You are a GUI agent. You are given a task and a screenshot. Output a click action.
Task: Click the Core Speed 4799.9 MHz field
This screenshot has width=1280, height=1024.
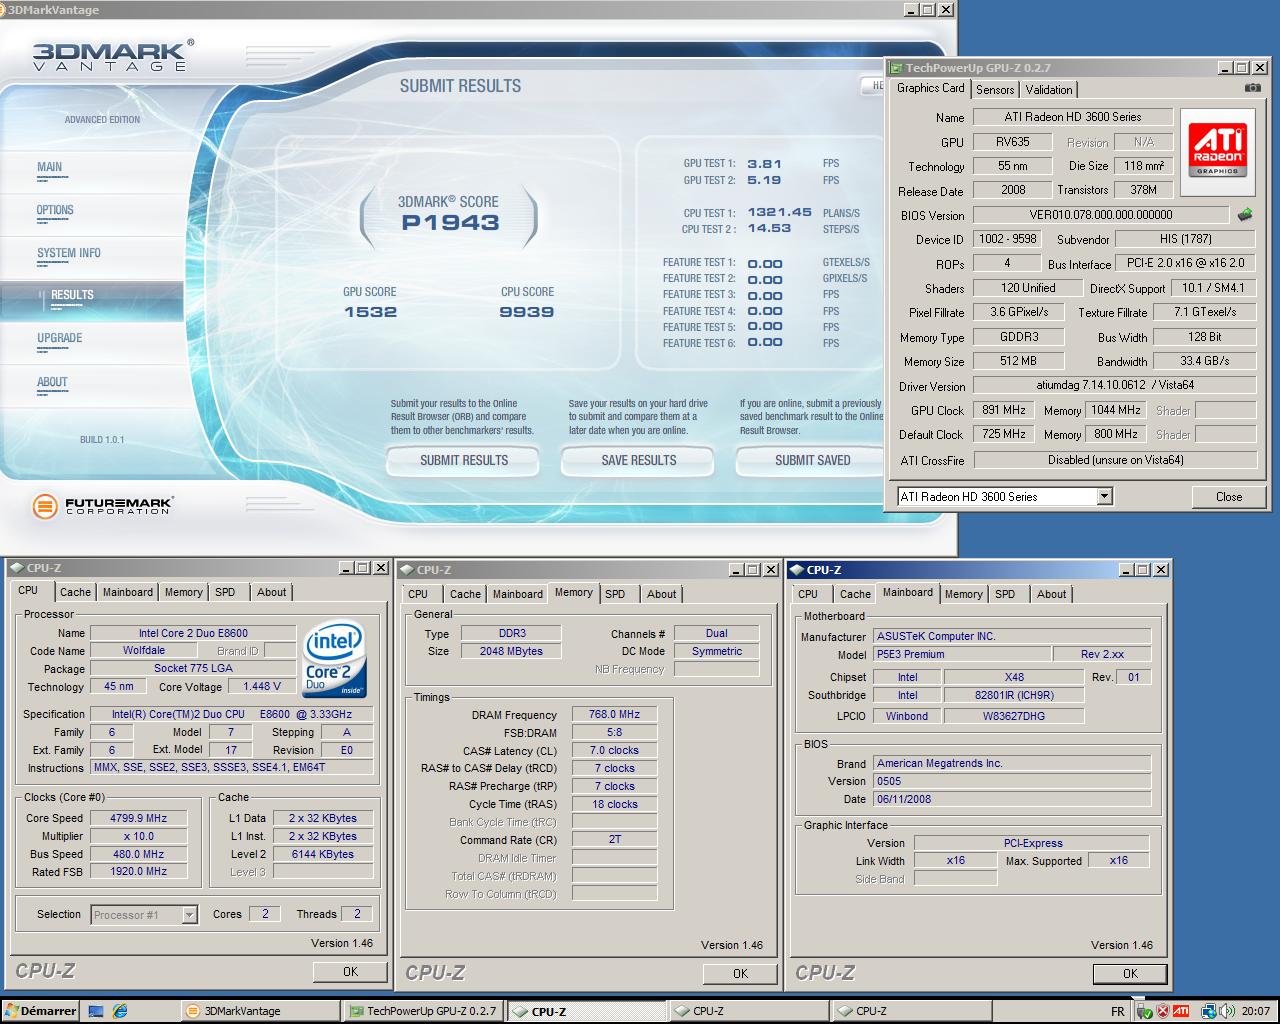pyautogui.click(x=138, y=818)
